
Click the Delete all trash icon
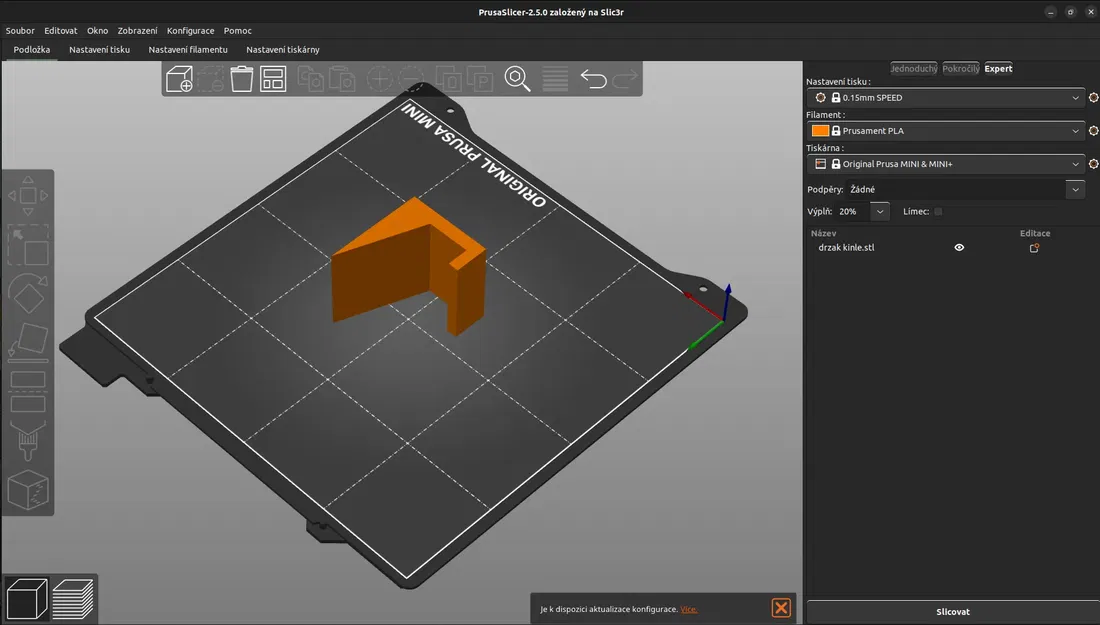(x=241, y=79)
